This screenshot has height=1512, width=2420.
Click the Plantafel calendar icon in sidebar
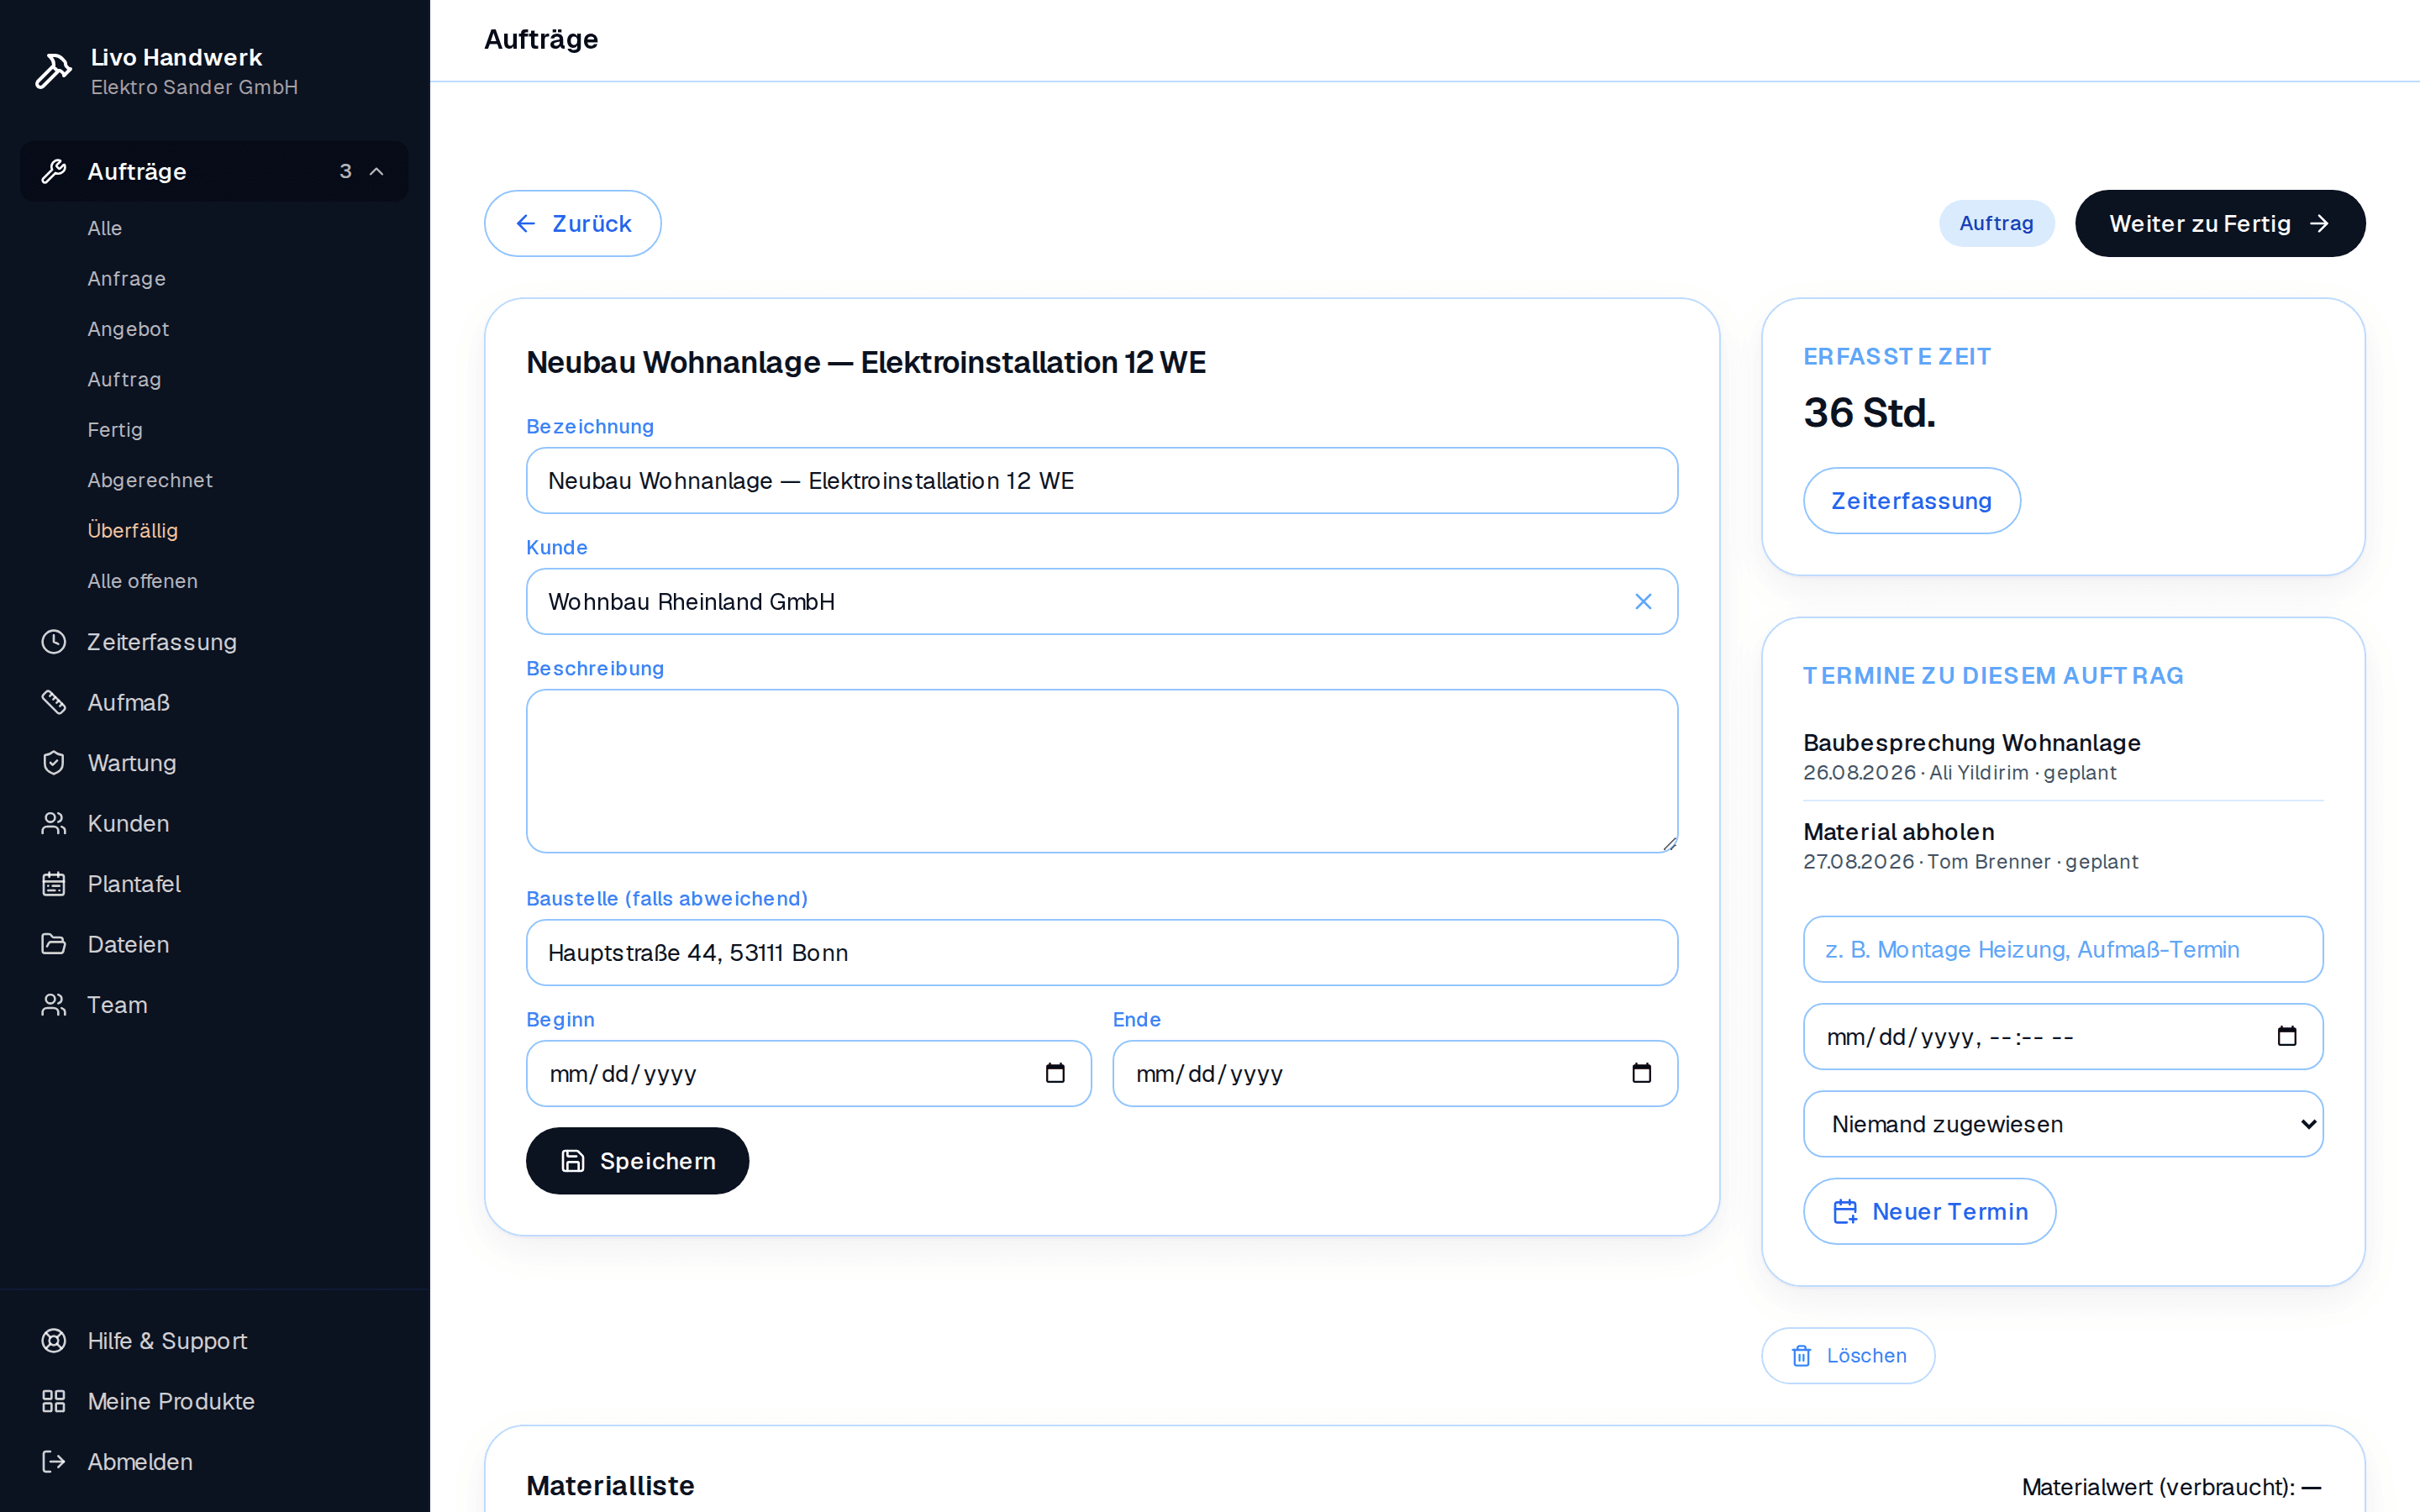pyautogui.click(x=54, y=884)
